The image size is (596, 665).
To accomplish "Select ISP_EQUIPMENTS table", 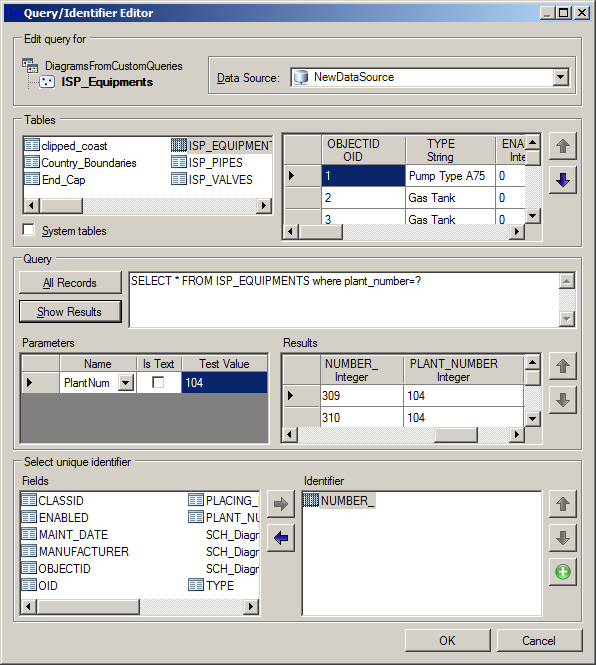I will [221, 146].
